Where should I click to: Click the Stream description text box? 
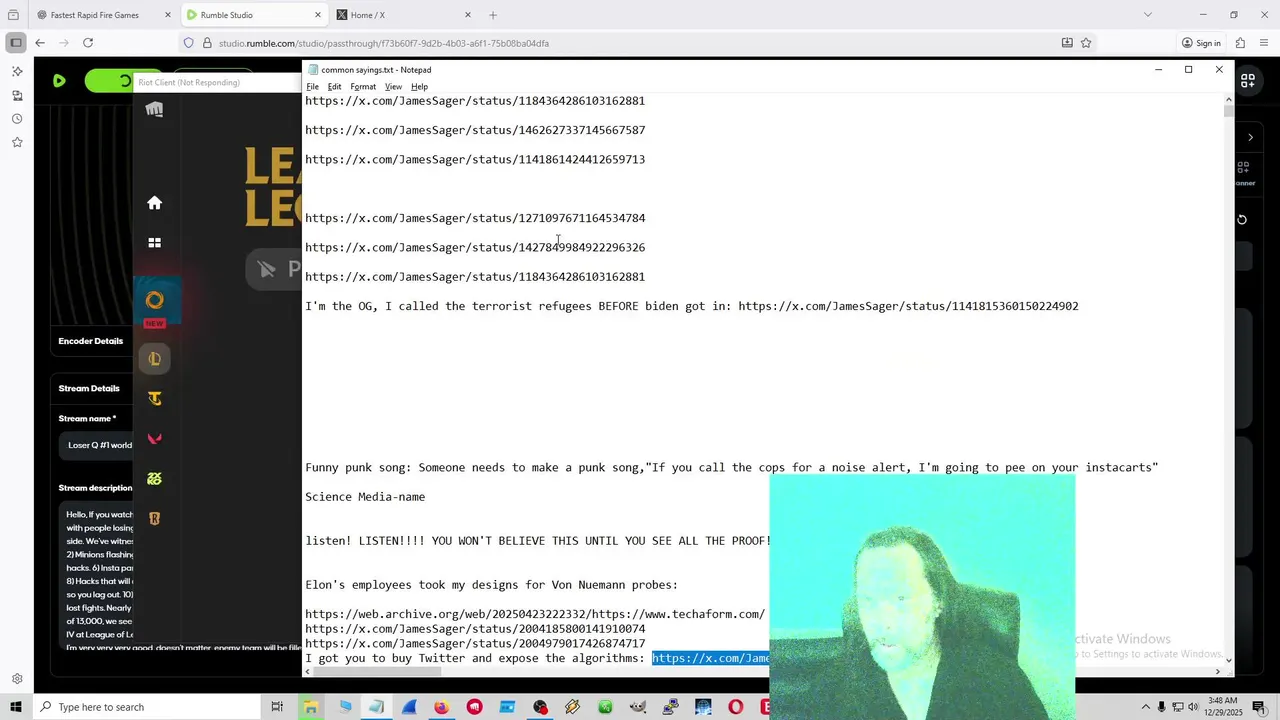click(x=96, y=575)
